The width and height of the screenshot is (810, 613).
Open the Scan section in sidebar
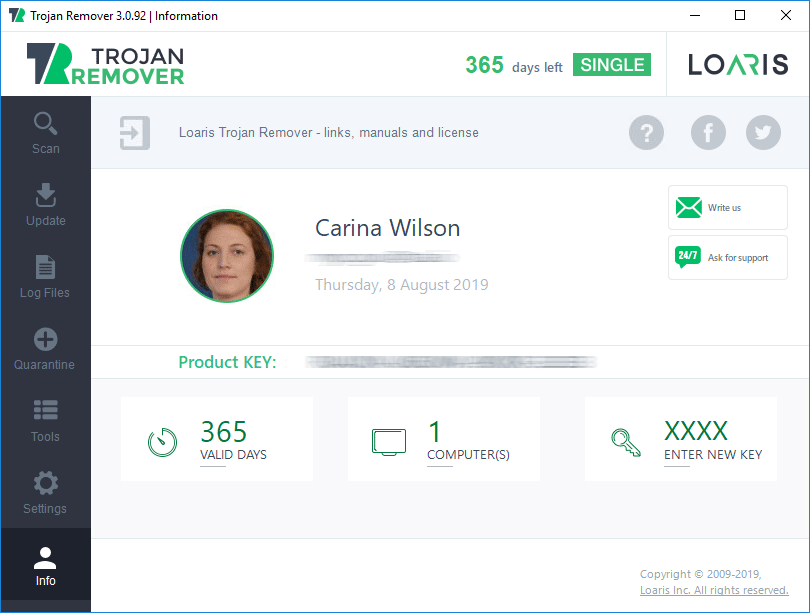pyautogui.click(x=45, y=133)
